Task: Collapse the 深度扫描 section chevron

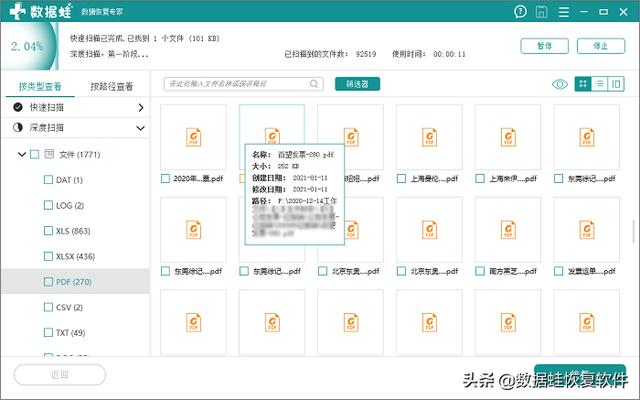Action: click(140, 128)
